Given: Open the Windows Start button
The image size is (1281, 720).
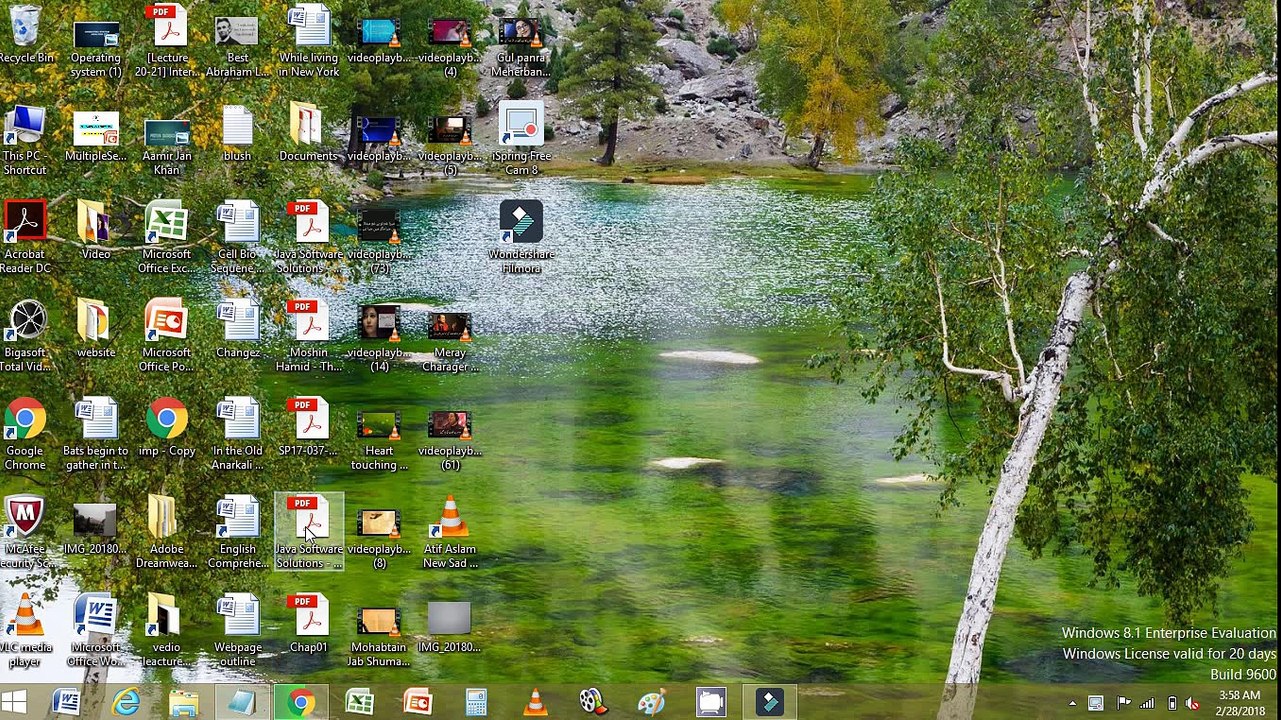Looking at the screenshot, I should [x=14, y=702].
